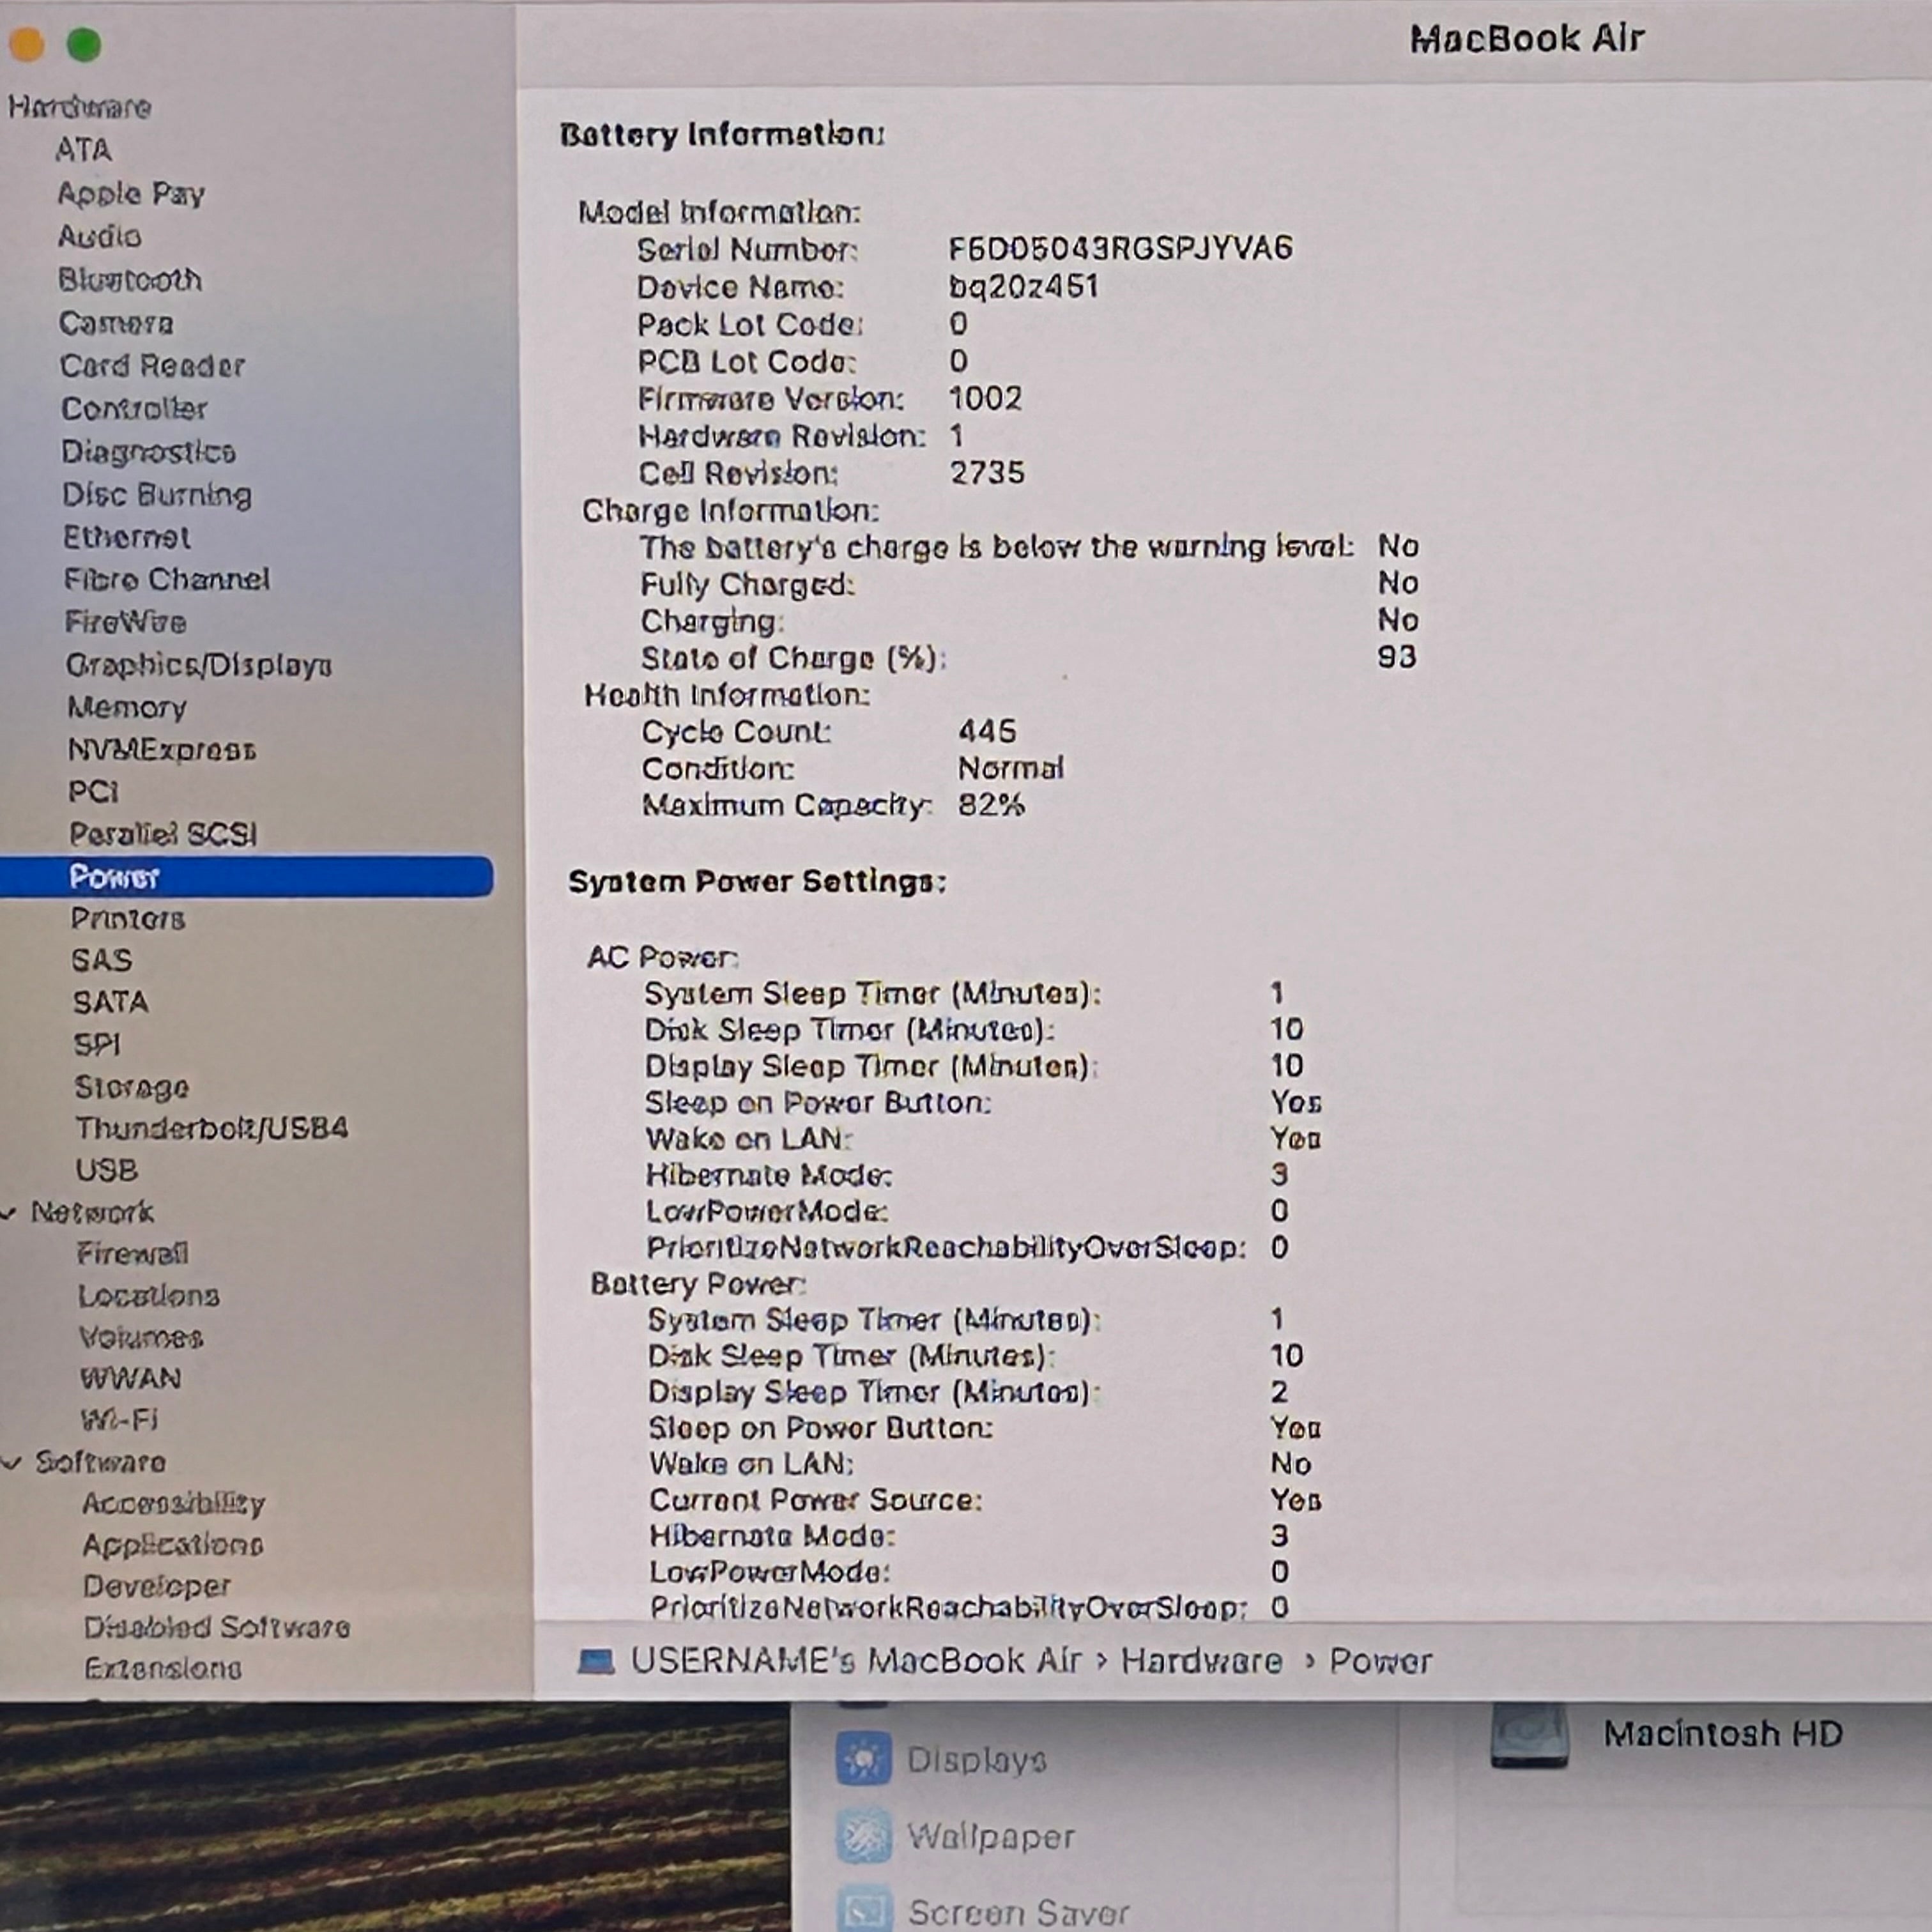Collapse the Network category chevron
Viewport: 1932px width, 1932px height.
9,1213
